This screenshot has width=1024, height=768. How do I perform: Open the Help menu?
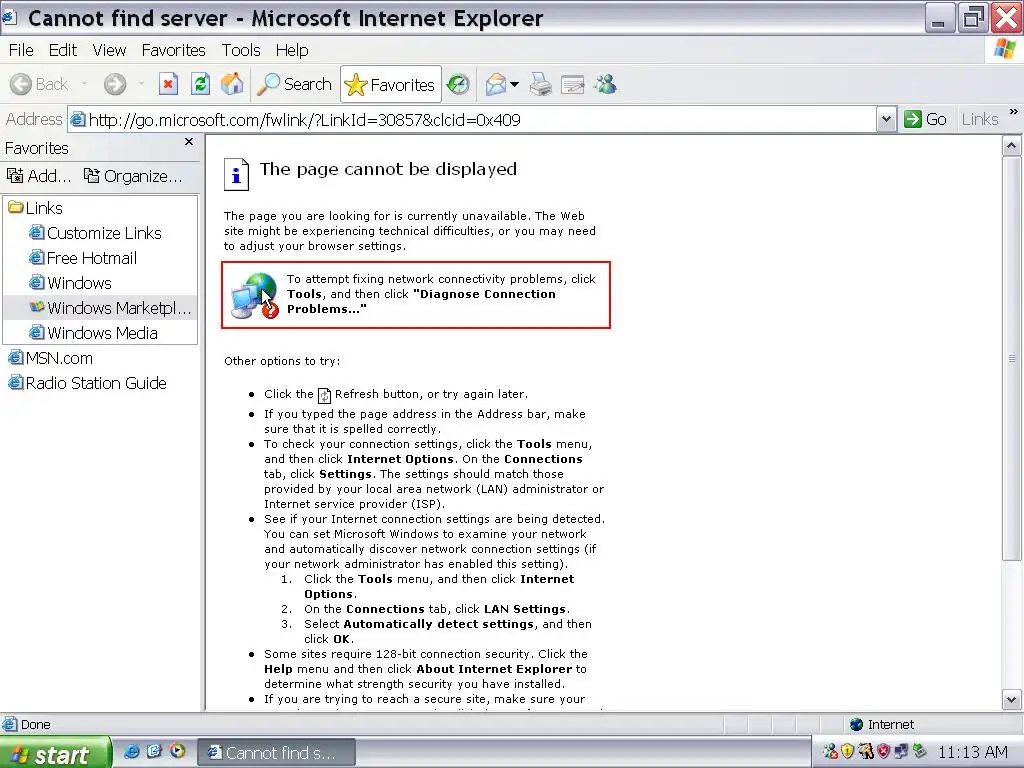(x=292, y=50)
